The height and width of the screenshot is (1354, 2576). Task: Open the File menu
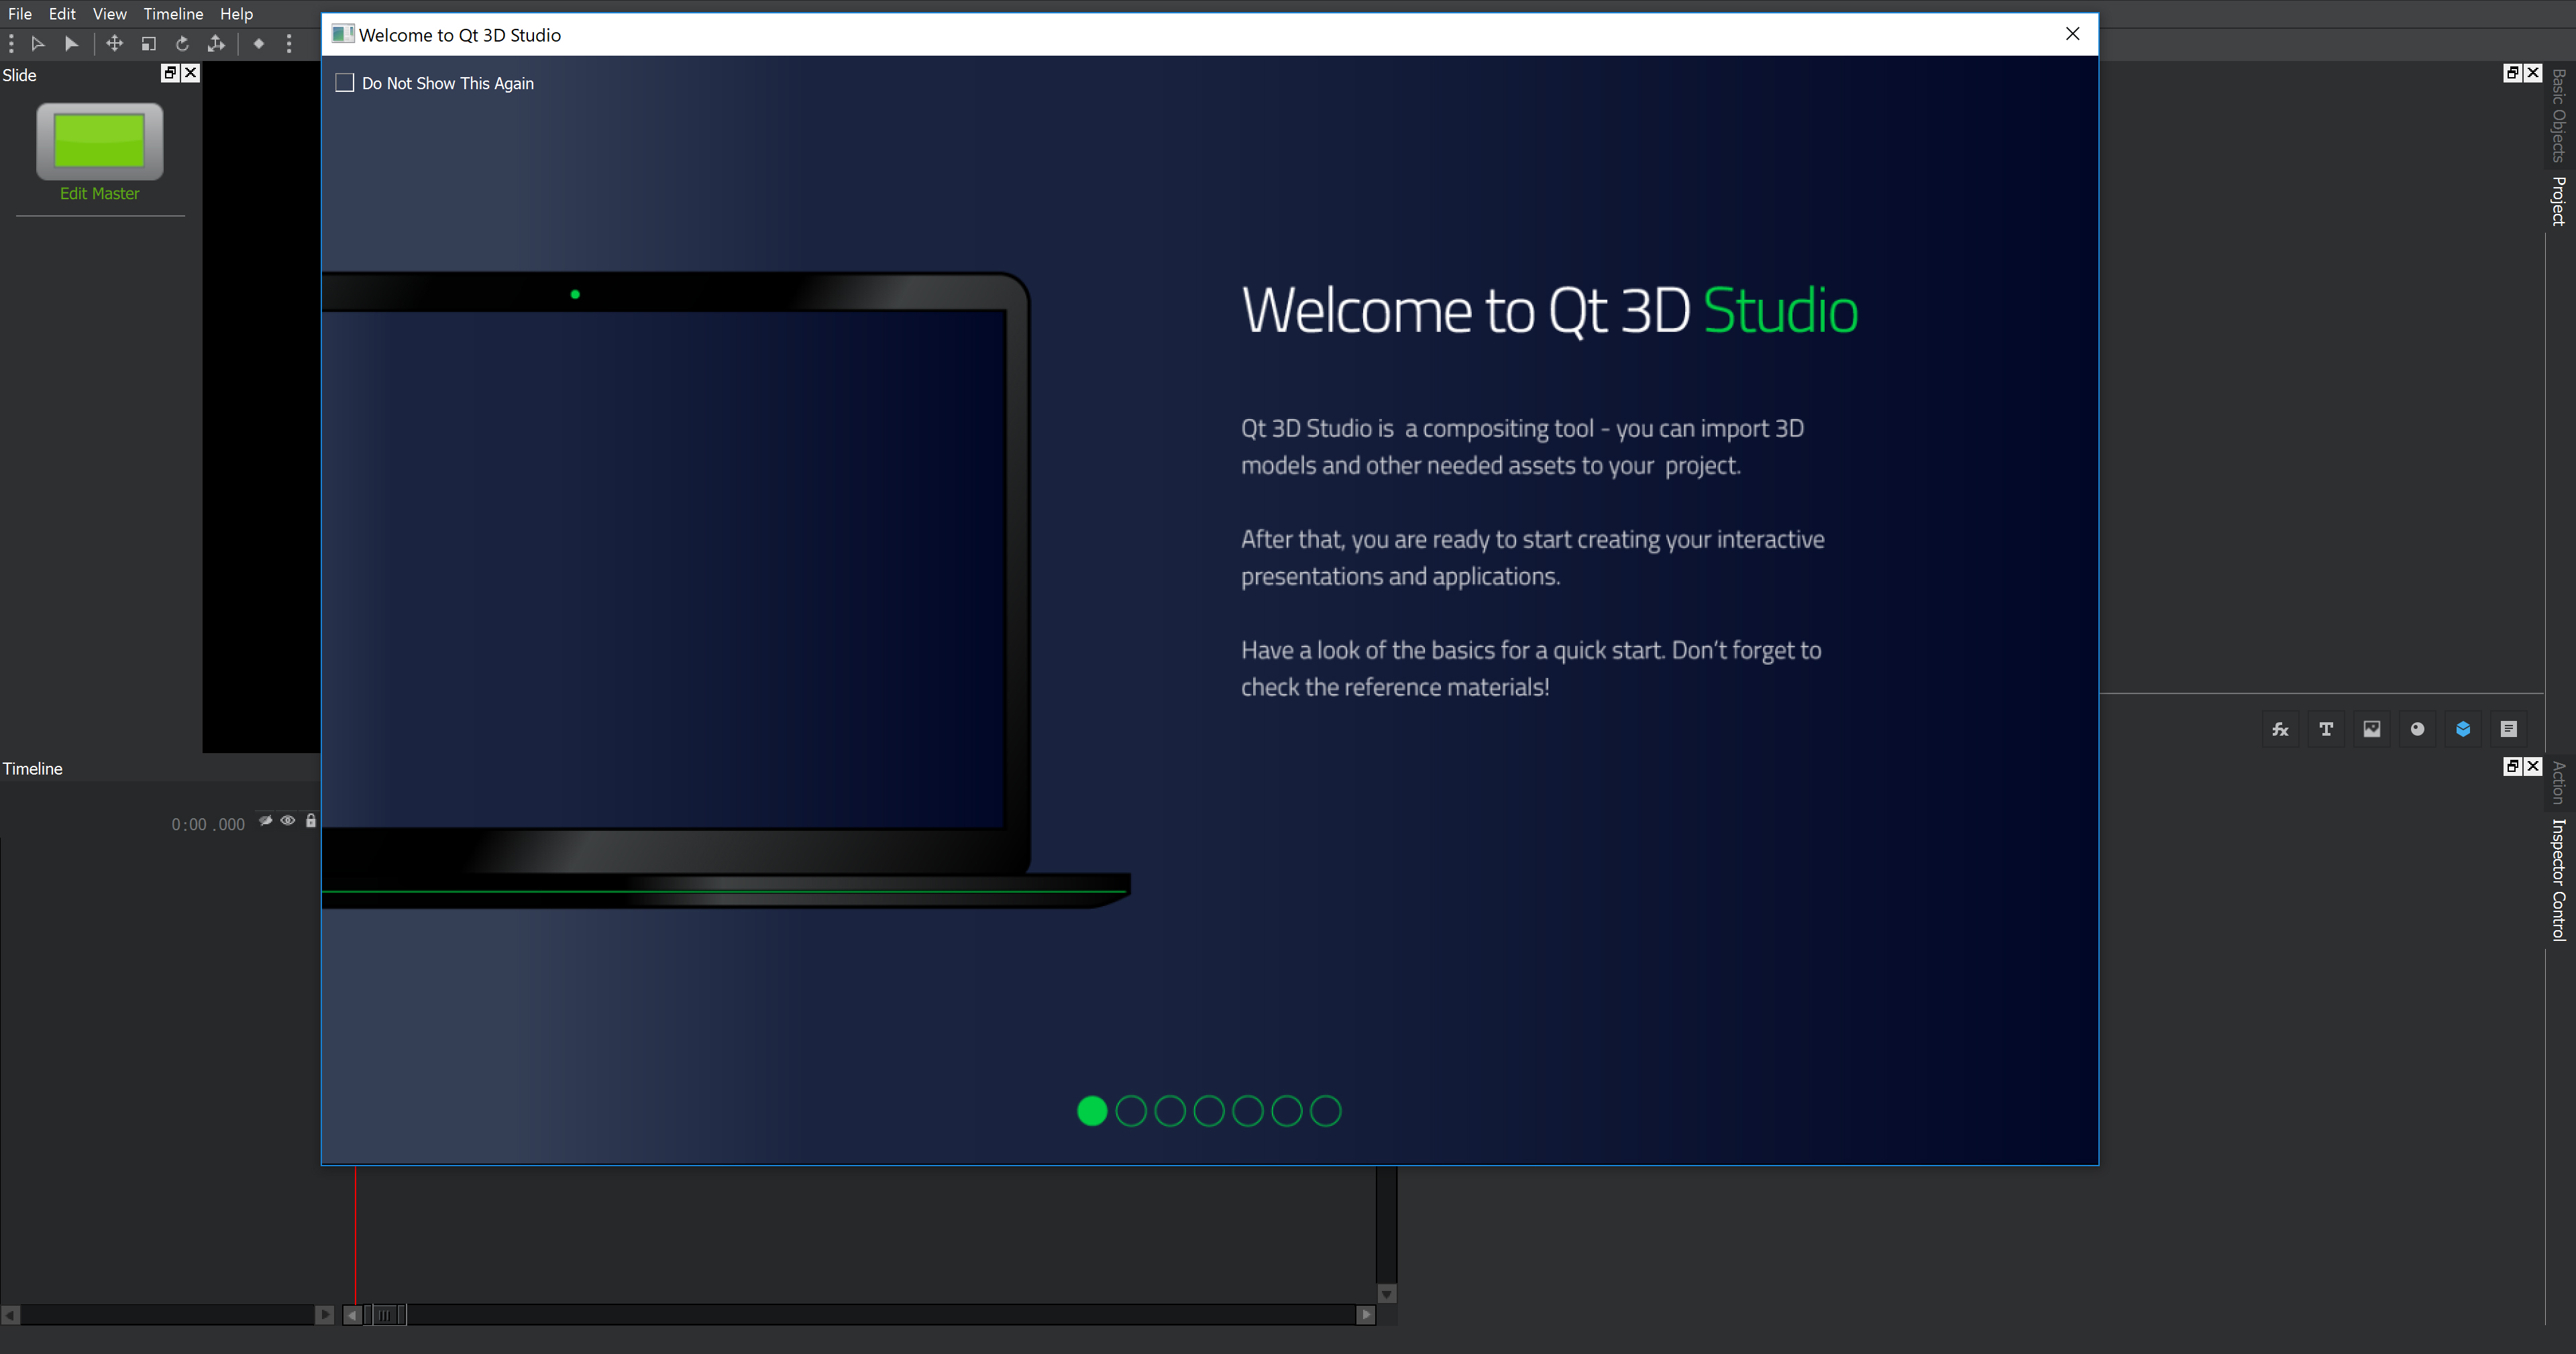(x=19, y=14)
